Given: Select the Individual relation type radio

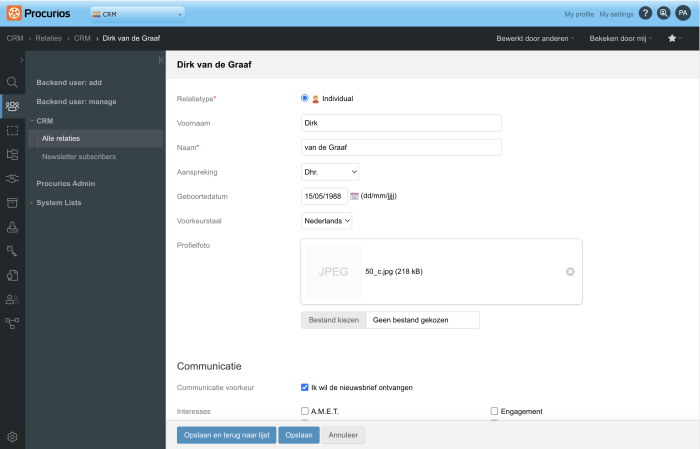Looking at the screenshot, I should (x=304, y=98).
